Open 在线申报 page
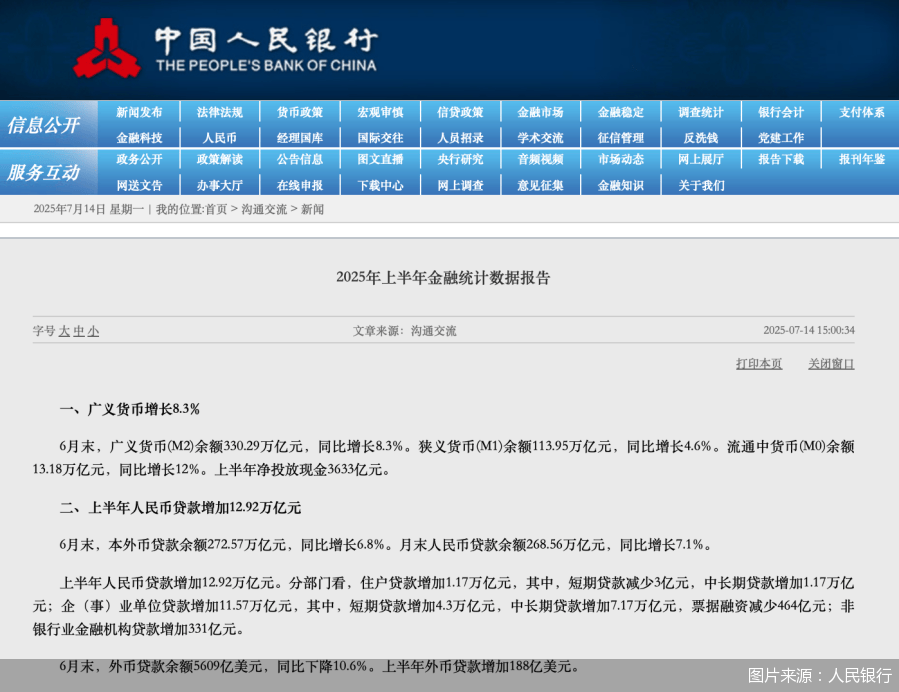The width and height of the screenshot is (899, 692). tap(300, 186)
